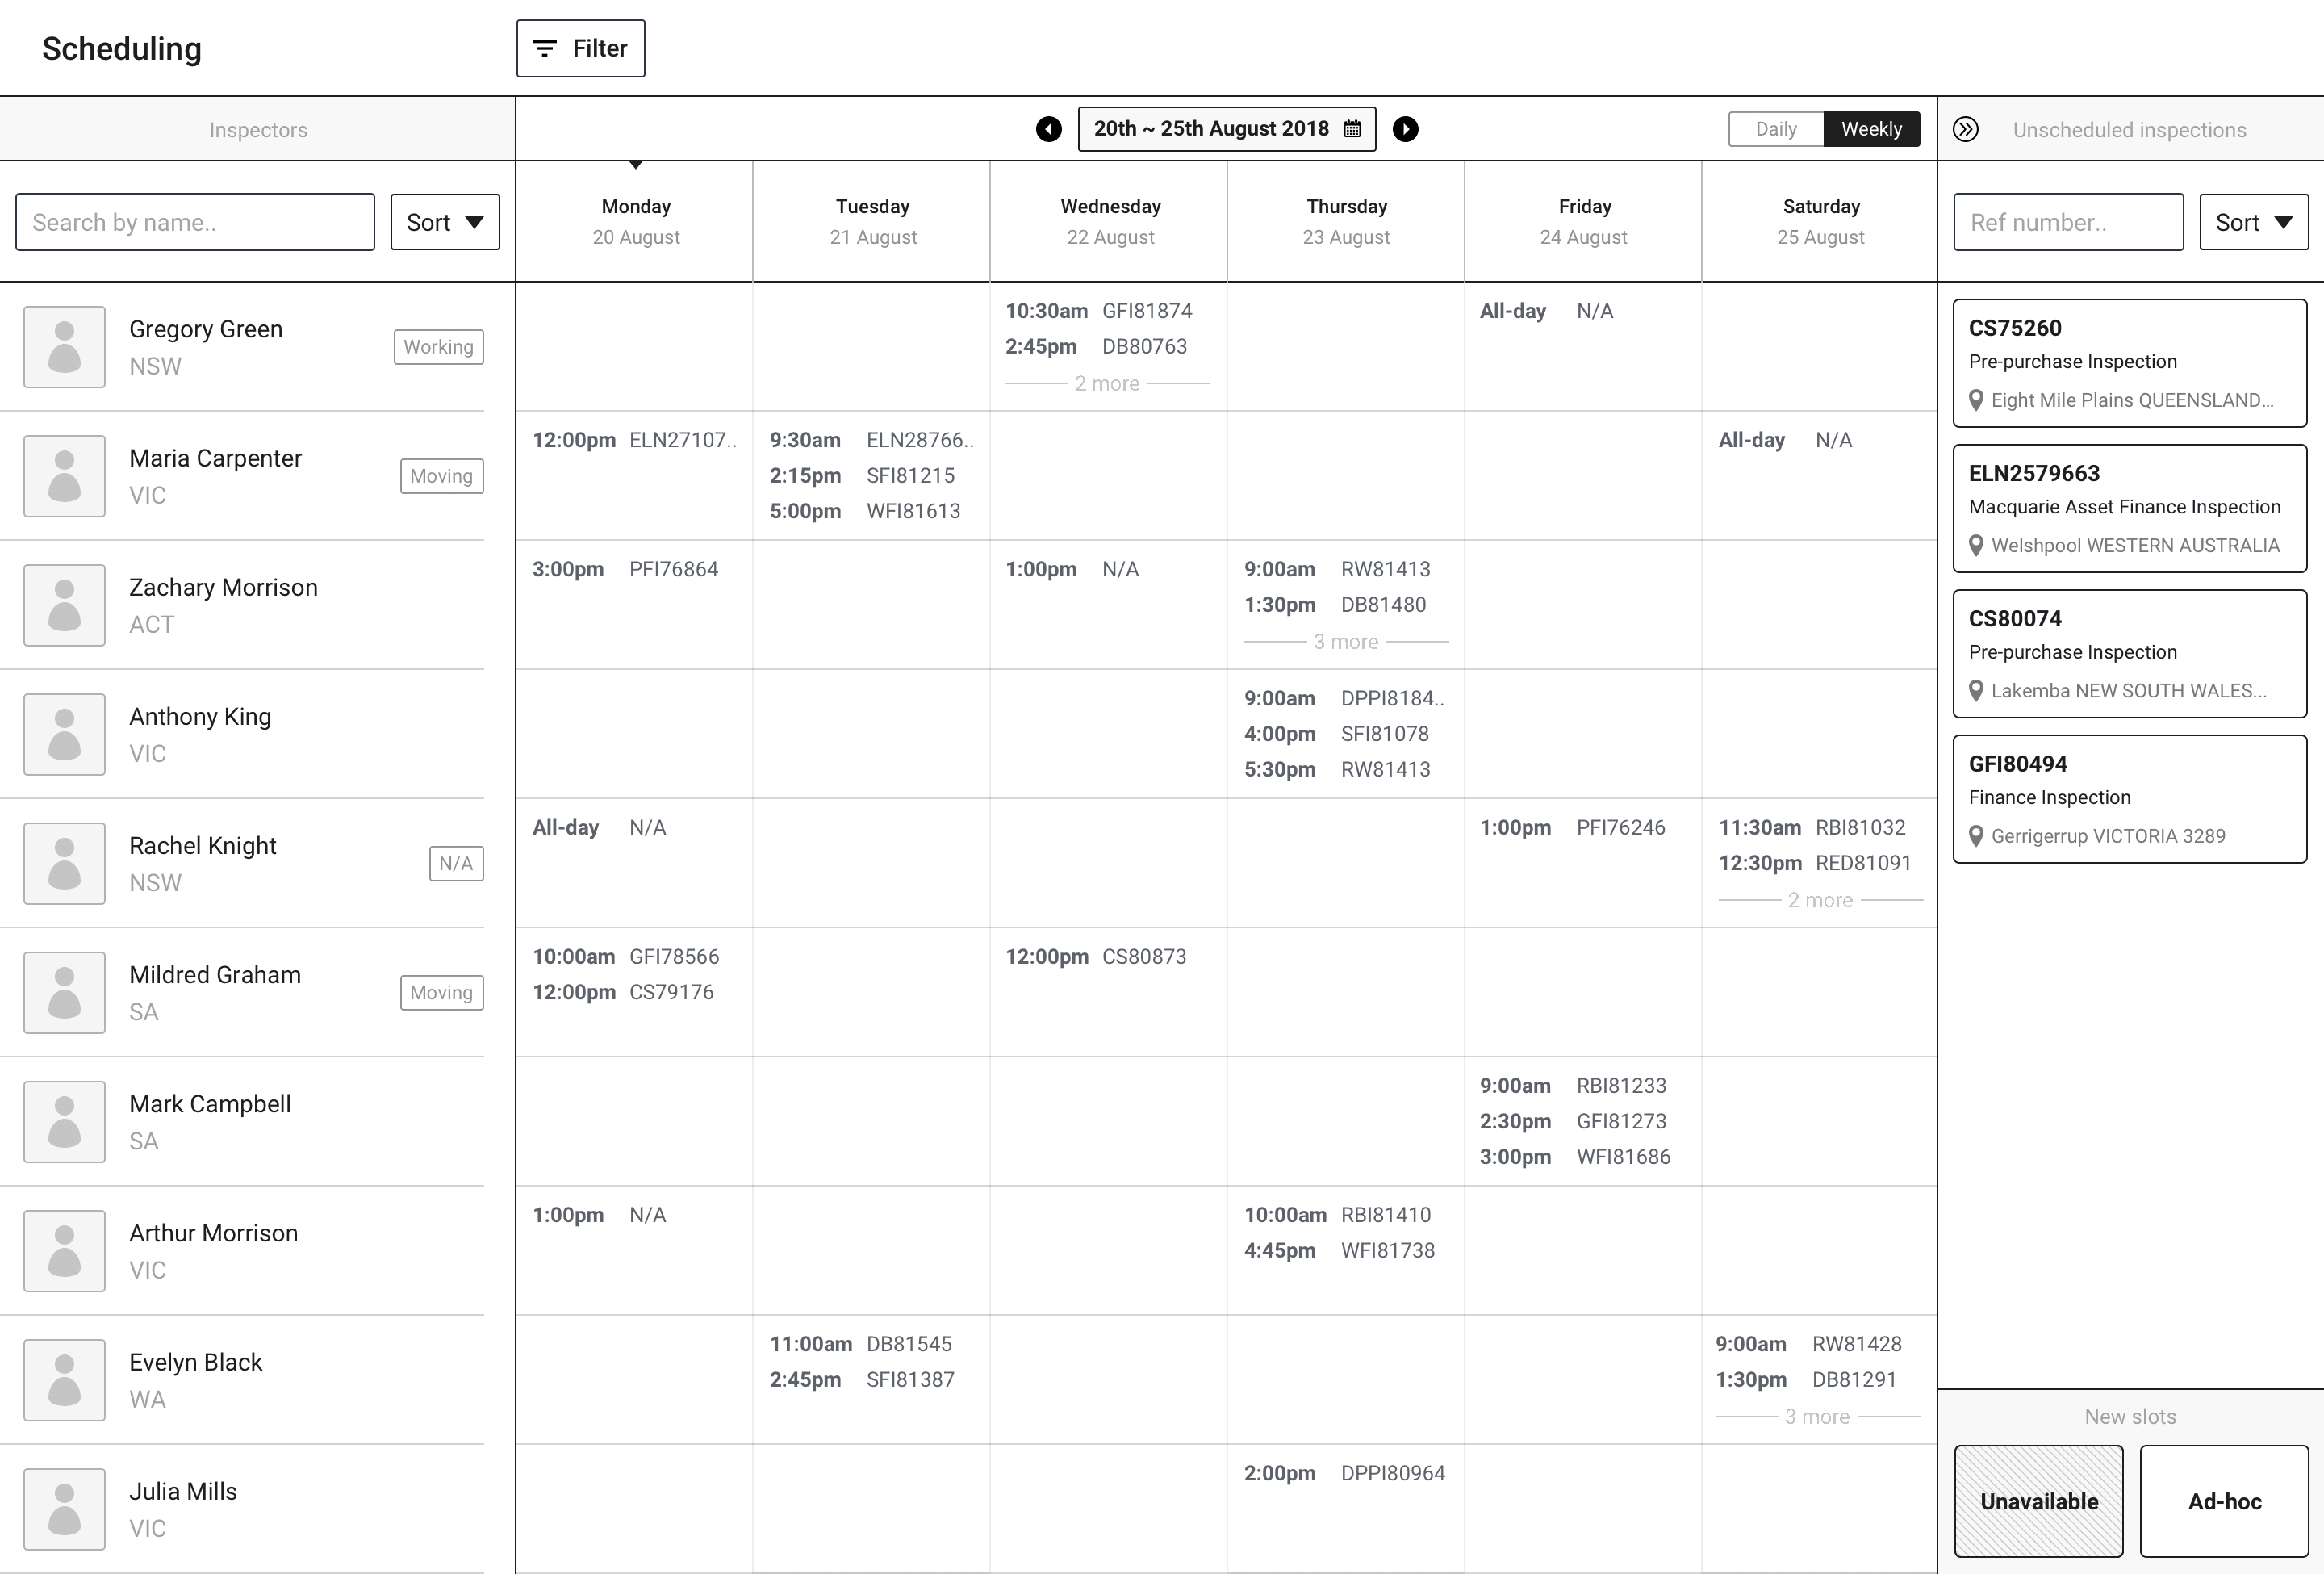Open the unscheduled inspections Sort dropdown

2253,222
